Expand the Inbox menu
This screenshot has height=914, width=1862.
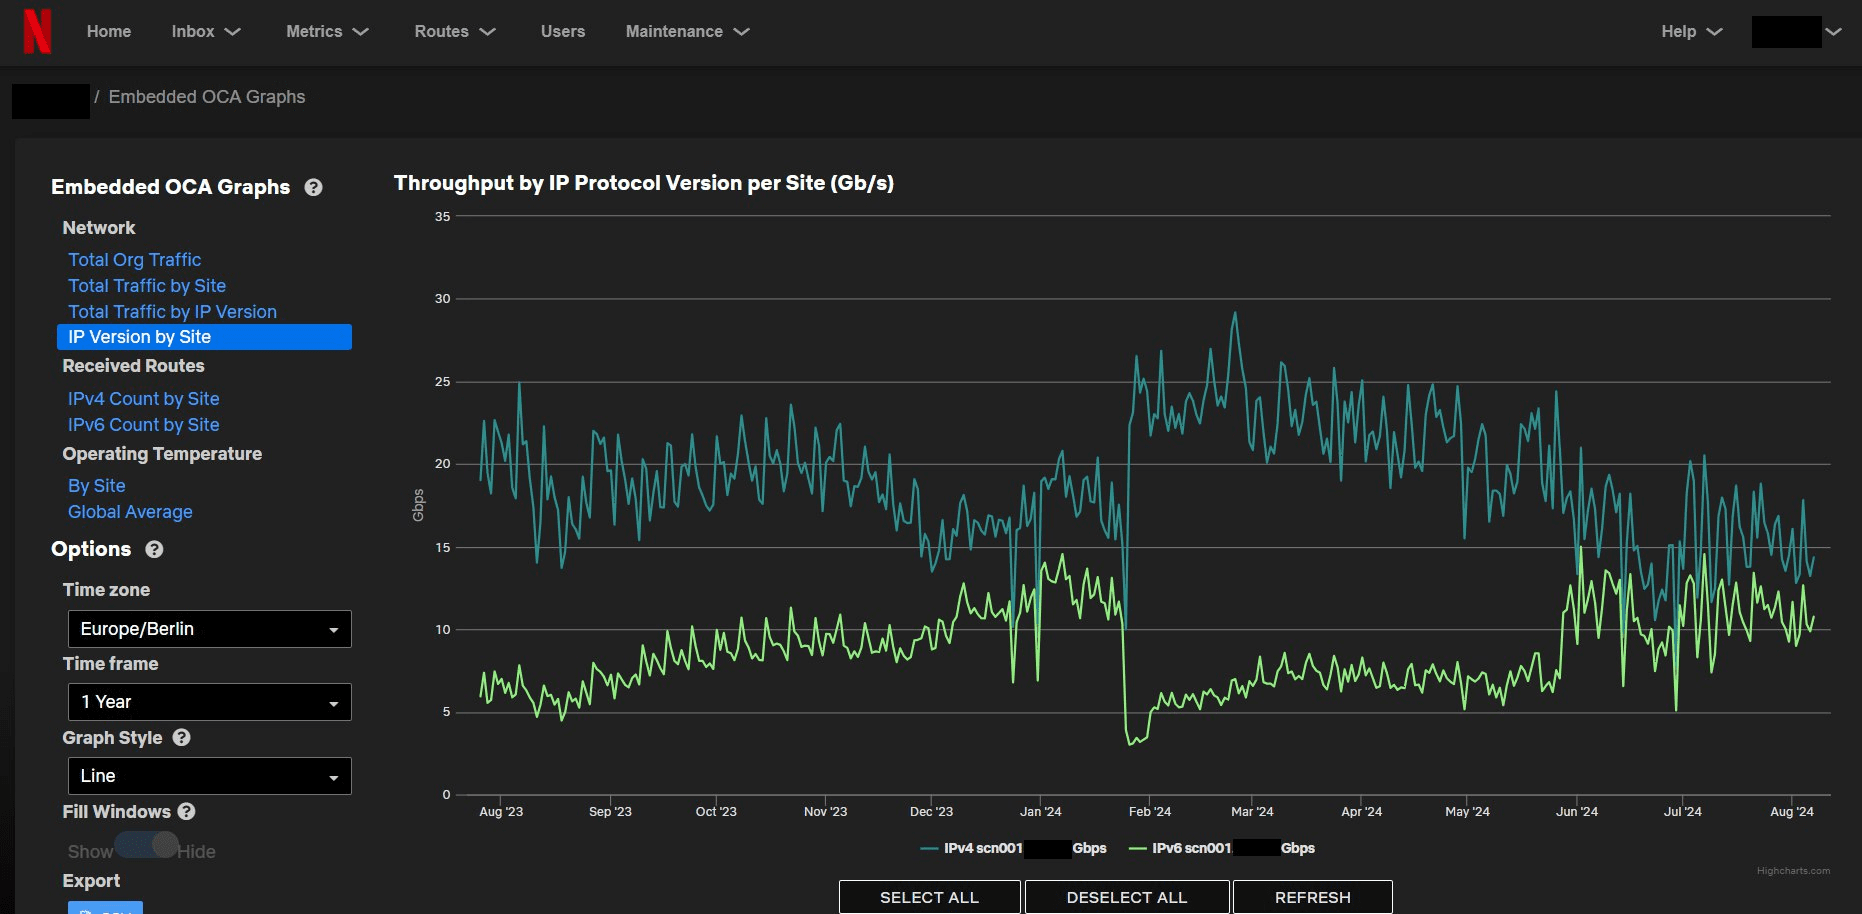[206, 32]
